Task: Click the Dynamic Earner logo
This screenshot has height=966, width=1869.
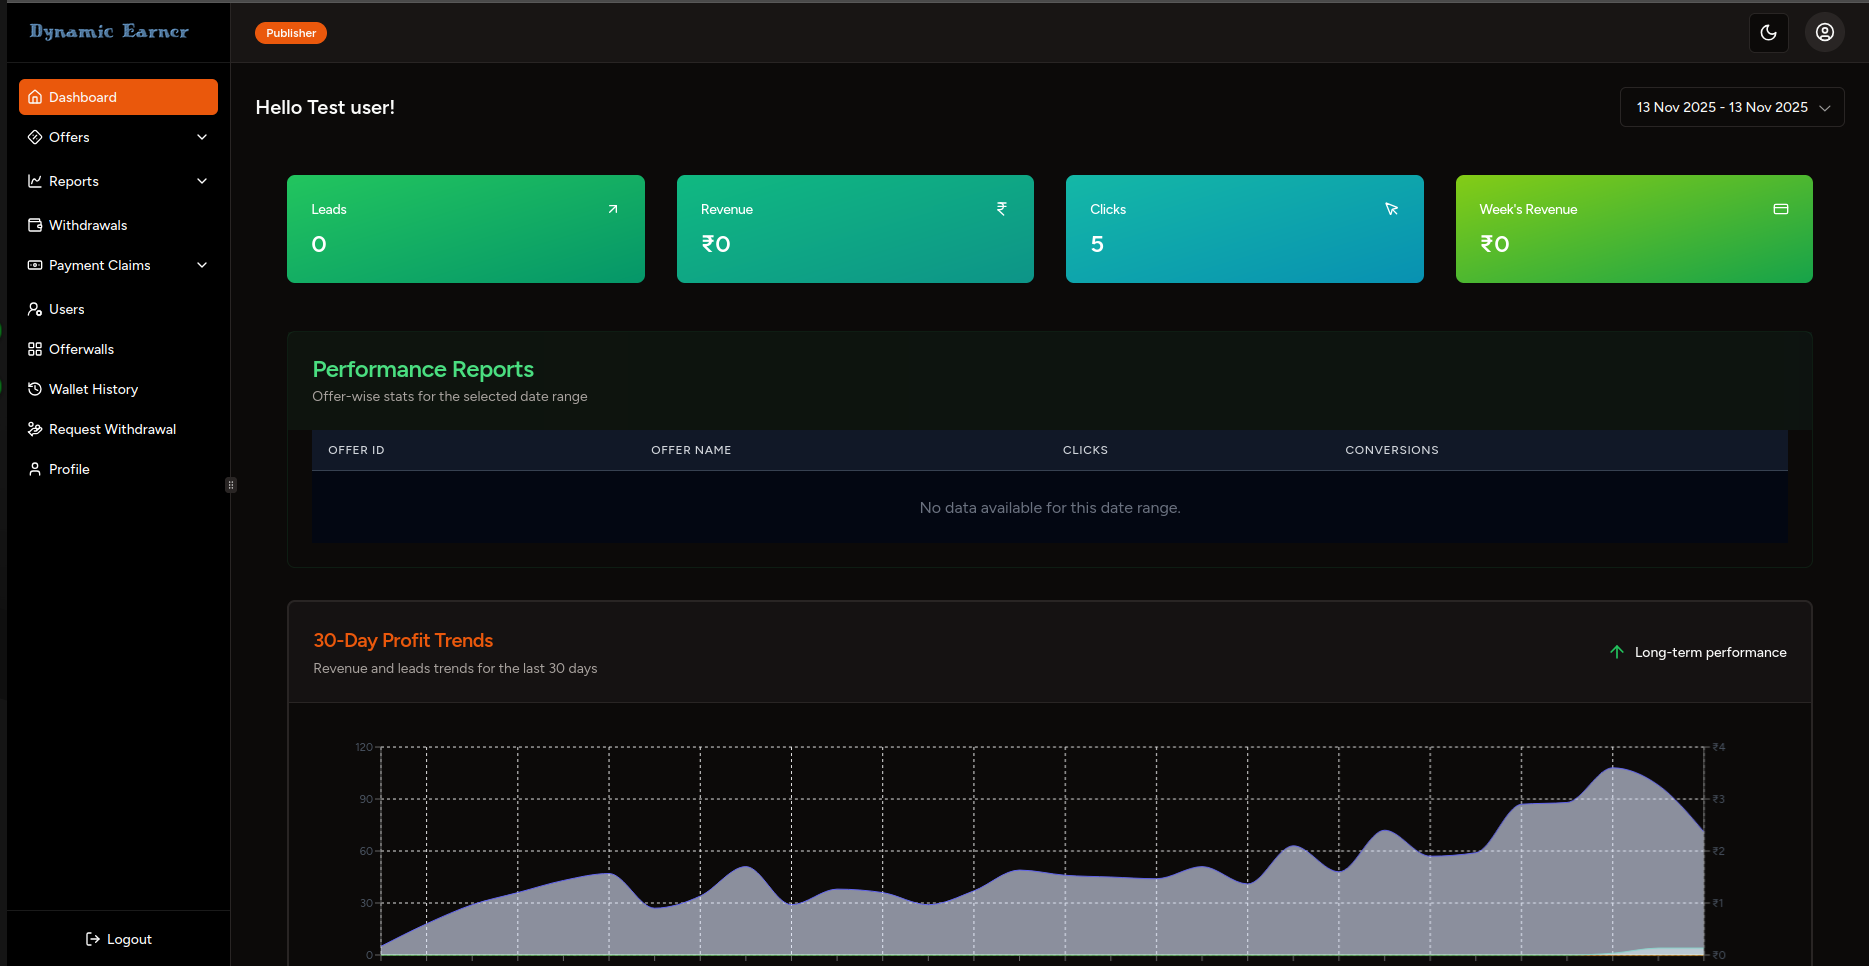Action: click(108, 31)
